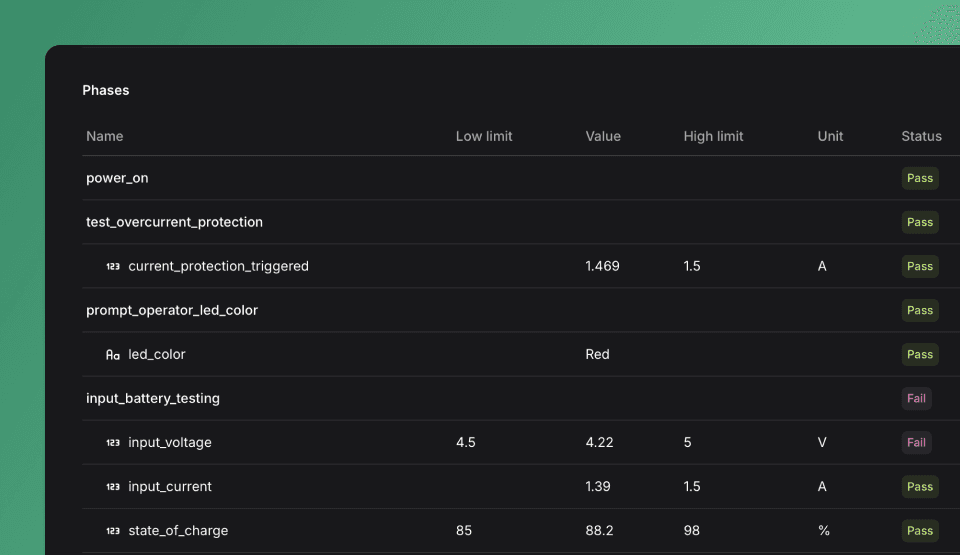The image size is (960, 555).
Task: Click the state_of_charge value 88.2
Action: click(x=599, y=531)
